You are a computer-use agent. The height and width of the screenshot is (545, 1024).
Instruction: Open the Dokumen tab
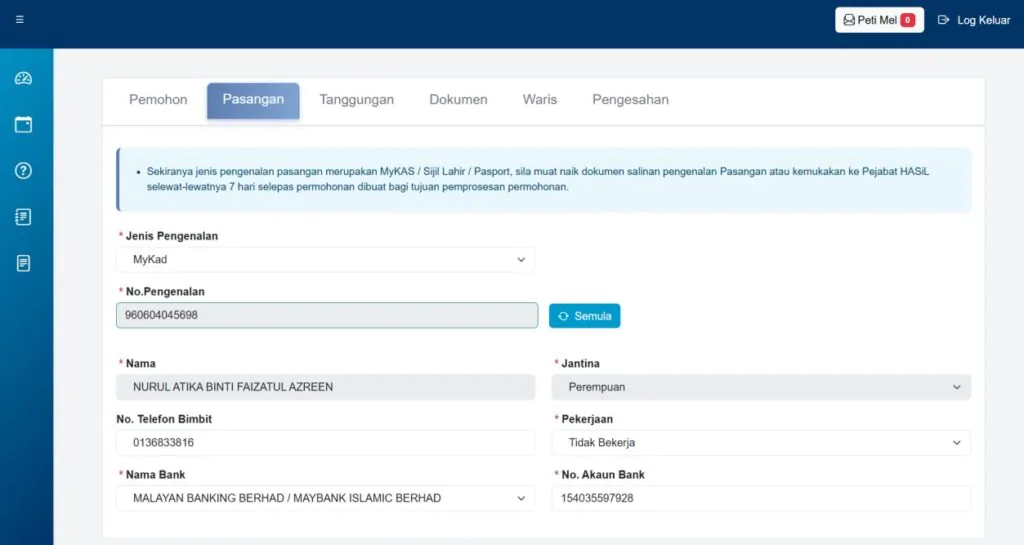coord(458,100)
